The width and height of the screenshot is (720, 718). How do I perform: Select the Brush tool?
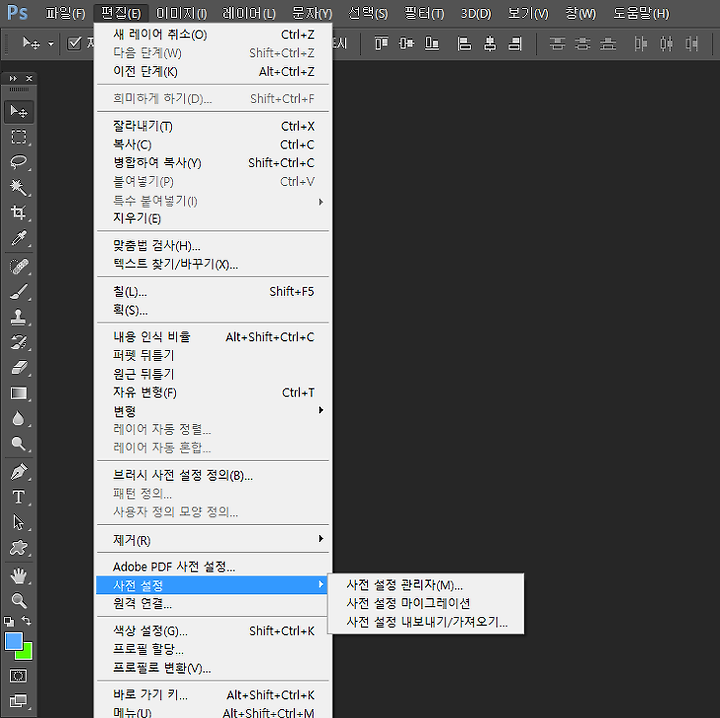[19, 292]
